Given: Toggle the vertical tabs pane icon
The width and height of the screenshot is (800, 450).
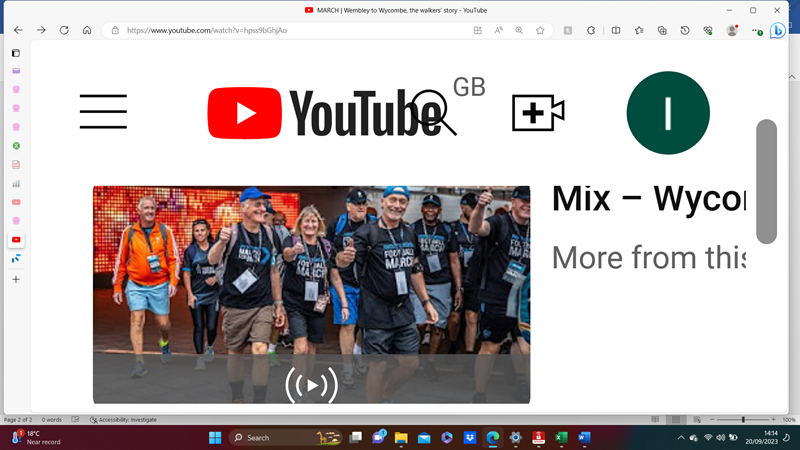Looking at the screenshot, I should 16,53.
